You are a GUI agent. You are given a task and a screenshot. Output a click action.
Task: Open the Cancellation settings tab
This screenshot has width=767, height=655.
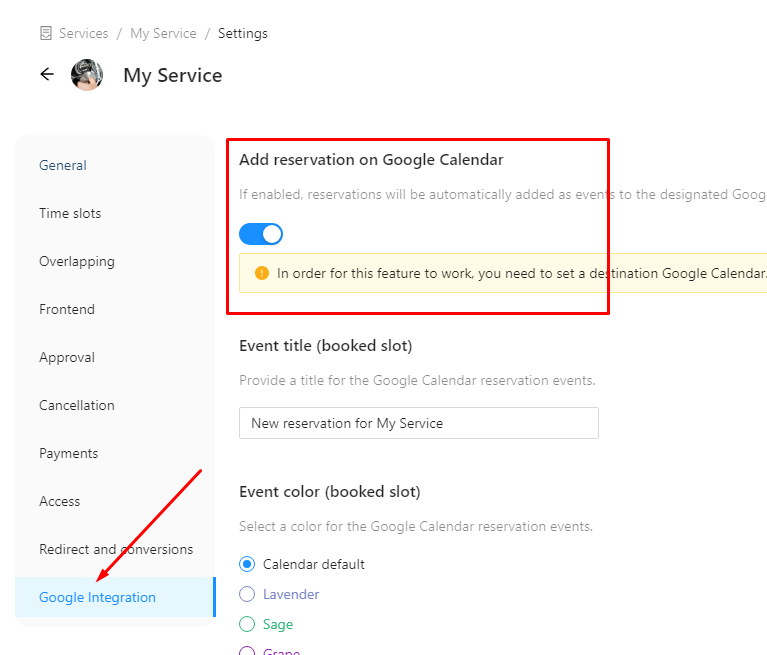[x=77, y=405]
